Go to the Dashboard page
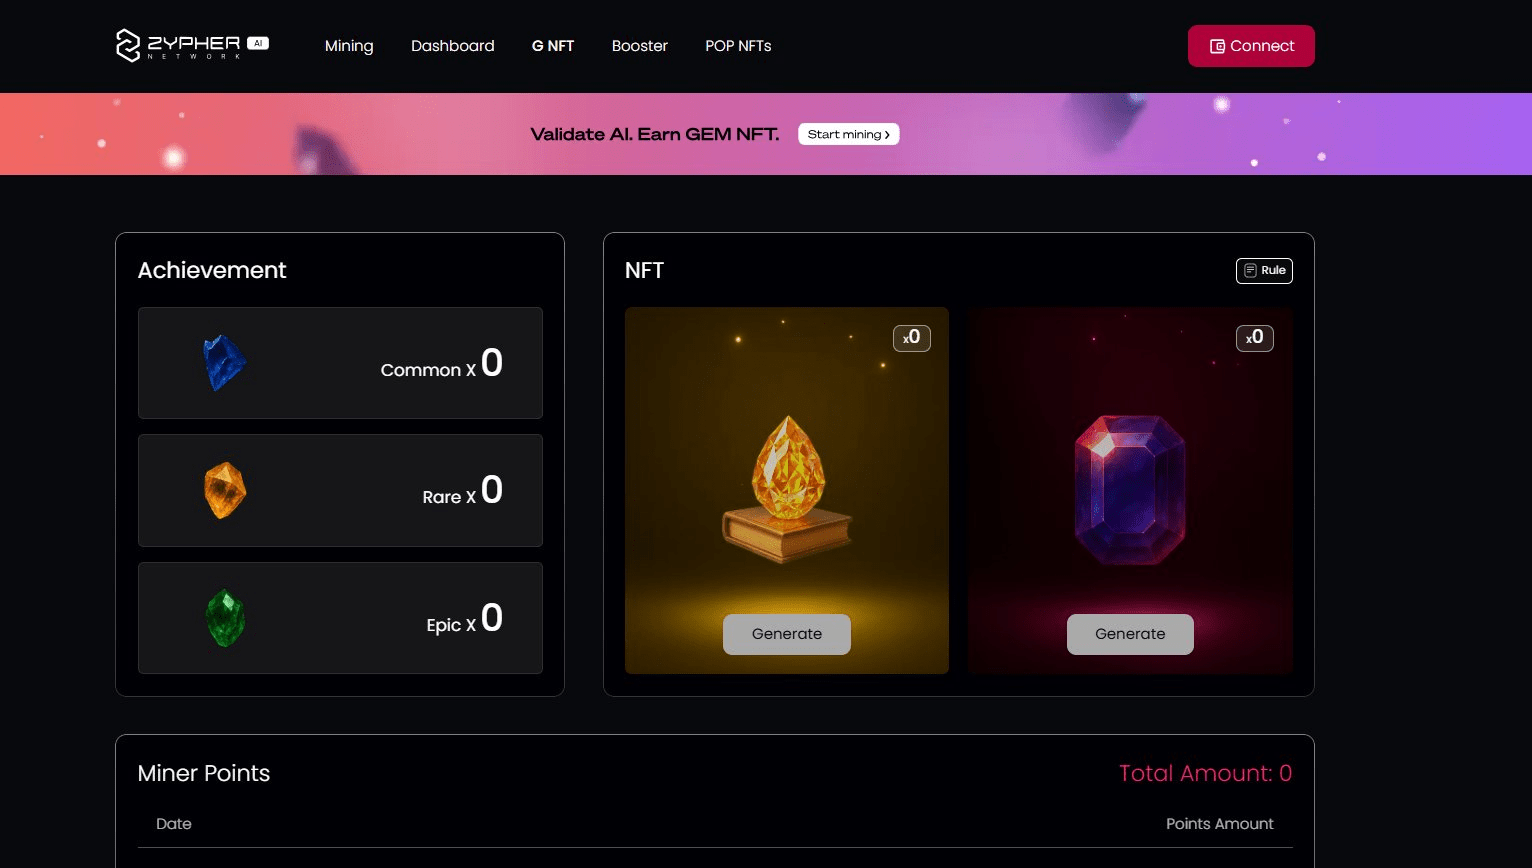The image size is (1532, 868). pos(453,46)
